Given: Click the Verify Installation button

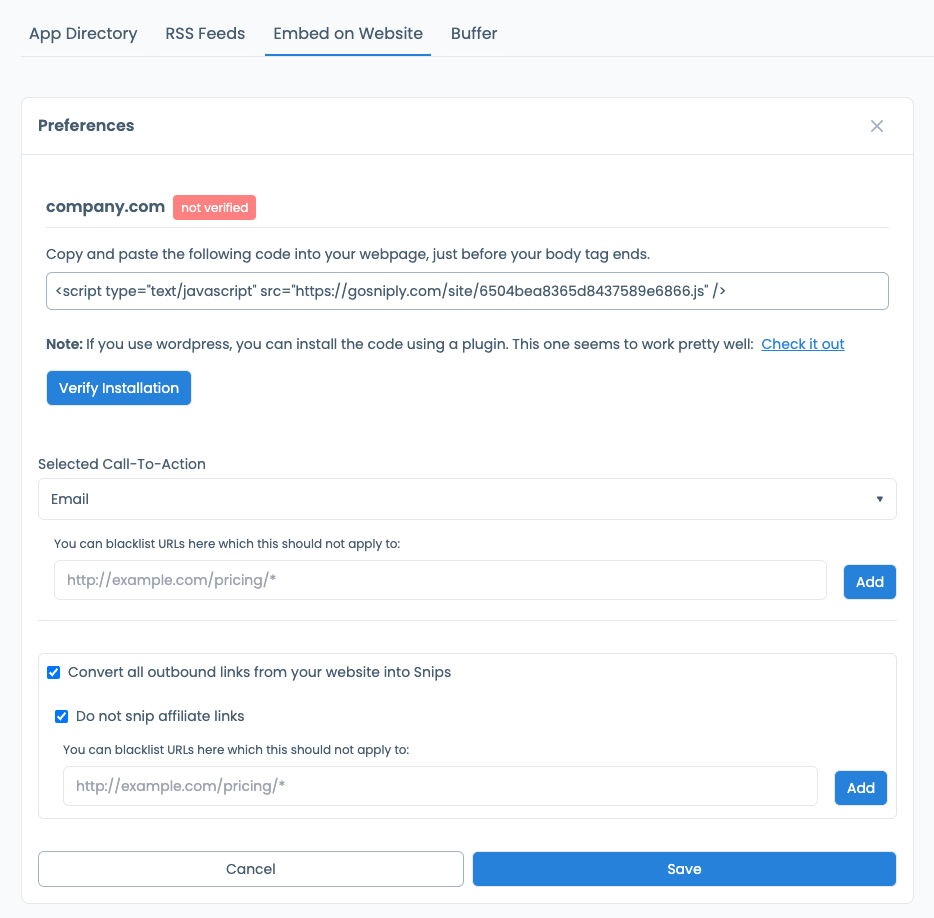Looking at the screenshot, I should tap(119, 388).
